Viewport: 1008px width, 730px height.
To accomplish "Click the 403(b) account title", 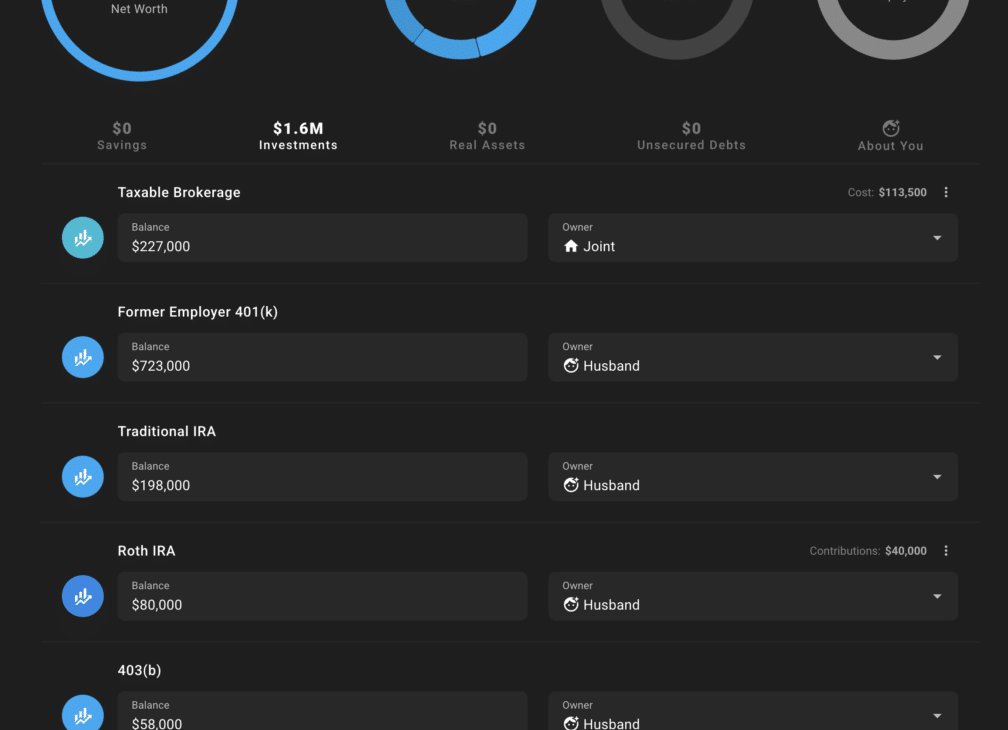I will point(140,670).
